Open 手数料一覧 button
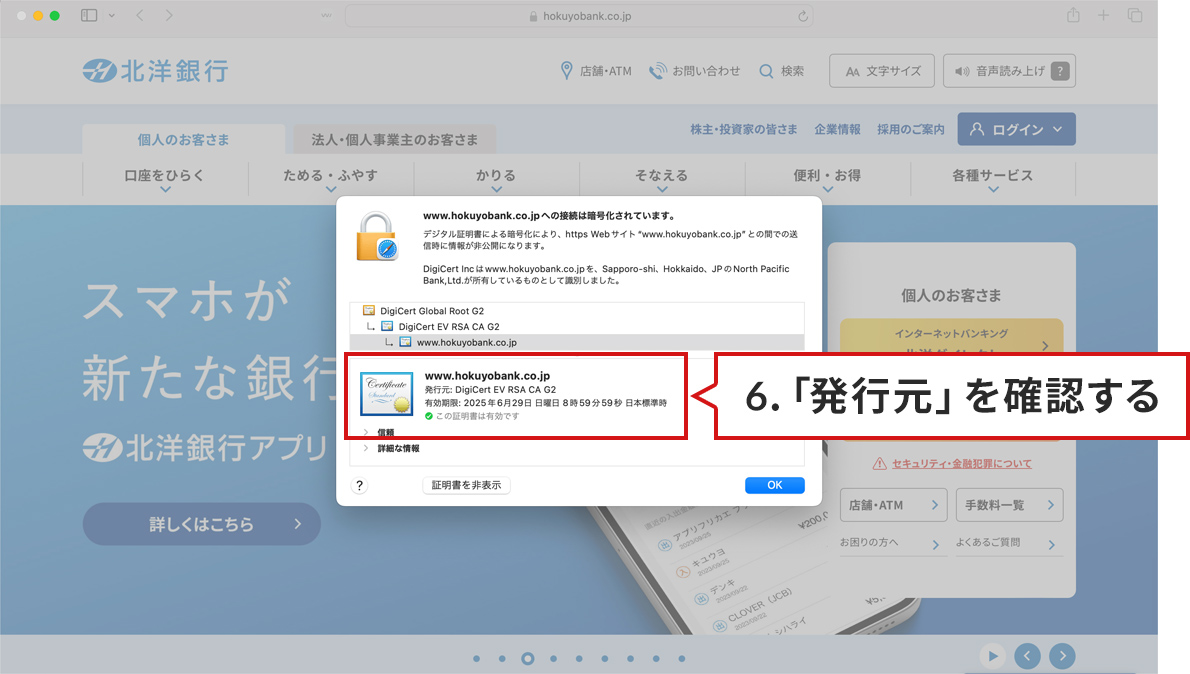The width and height of the screenshot is (1190, 674). pyautogui.click(x=1009, y=505)
